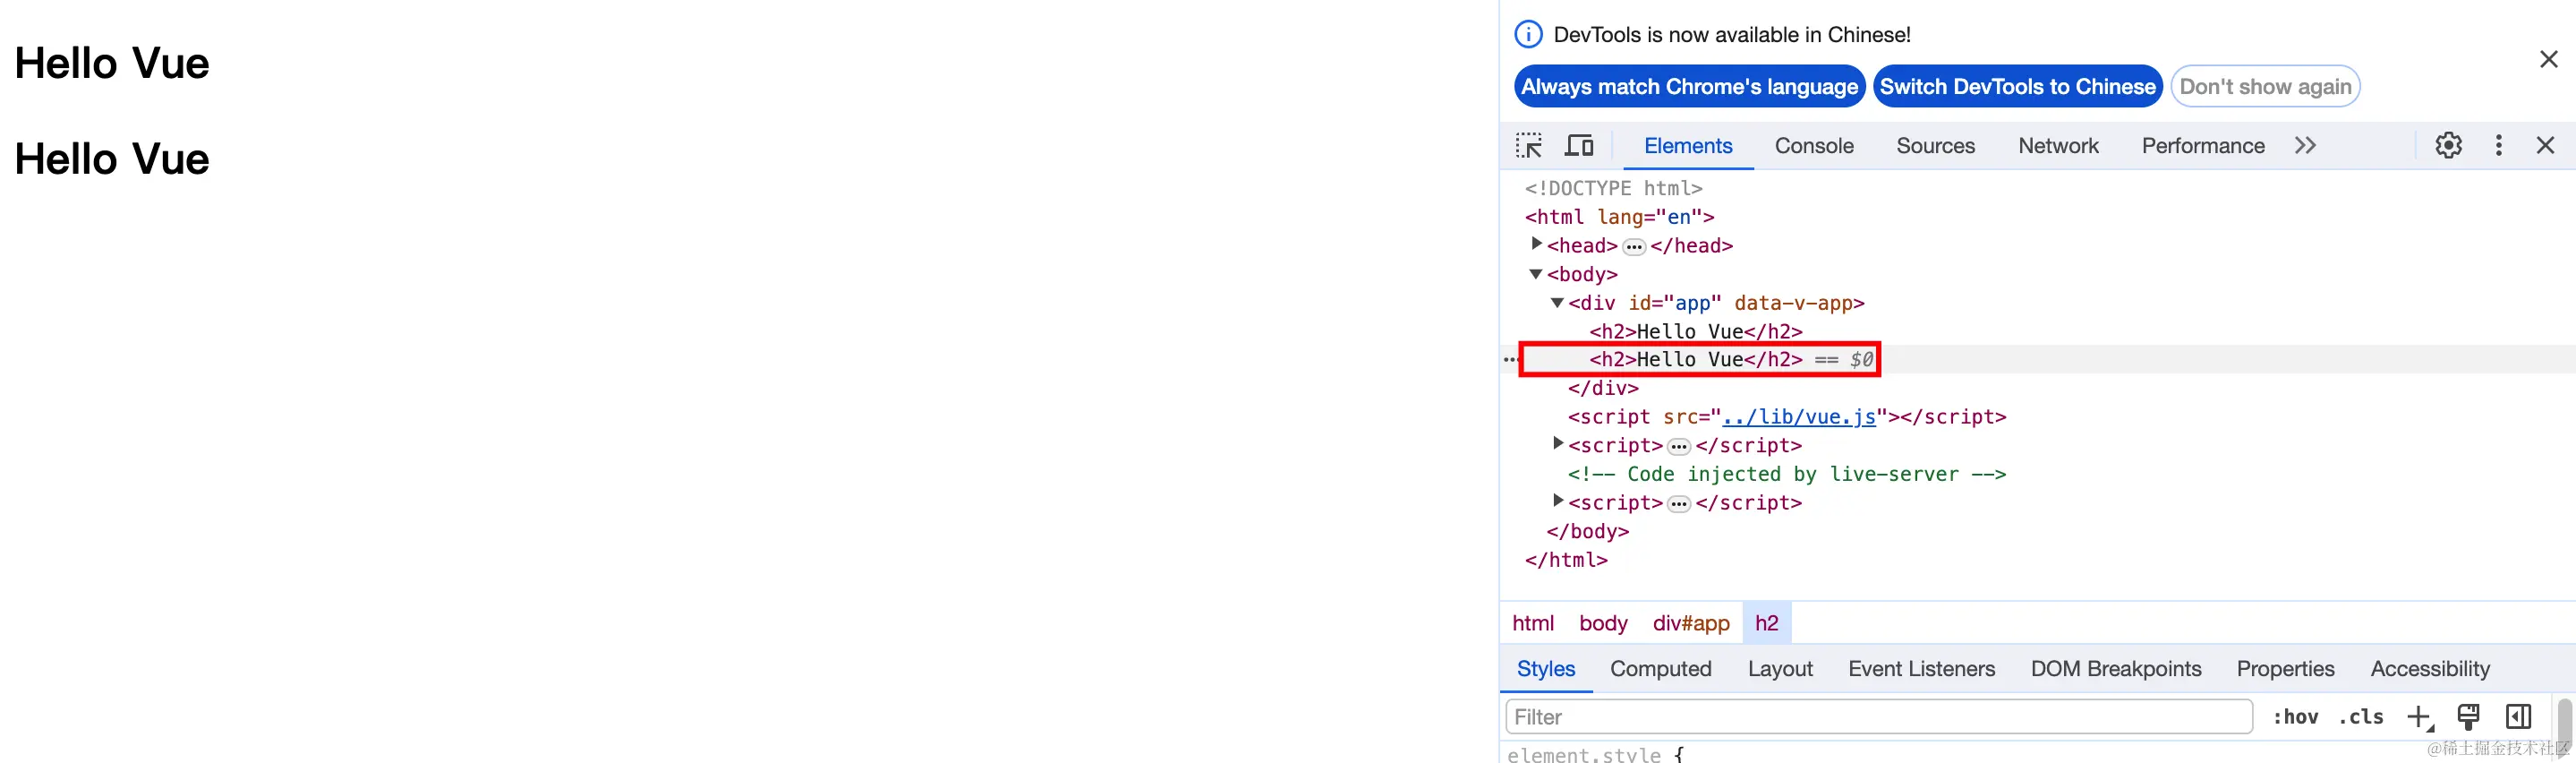
Task: Select the Styles subtab
Action: pos(1546,669)
